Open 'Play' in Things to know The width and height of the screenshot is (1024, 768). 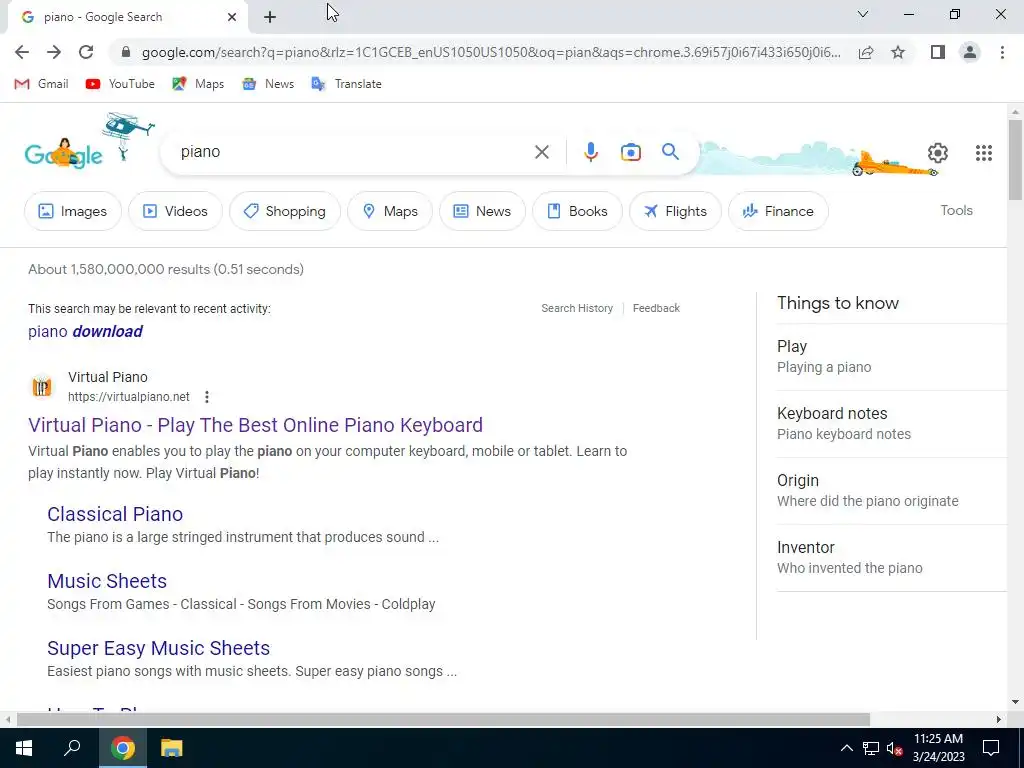891,357
